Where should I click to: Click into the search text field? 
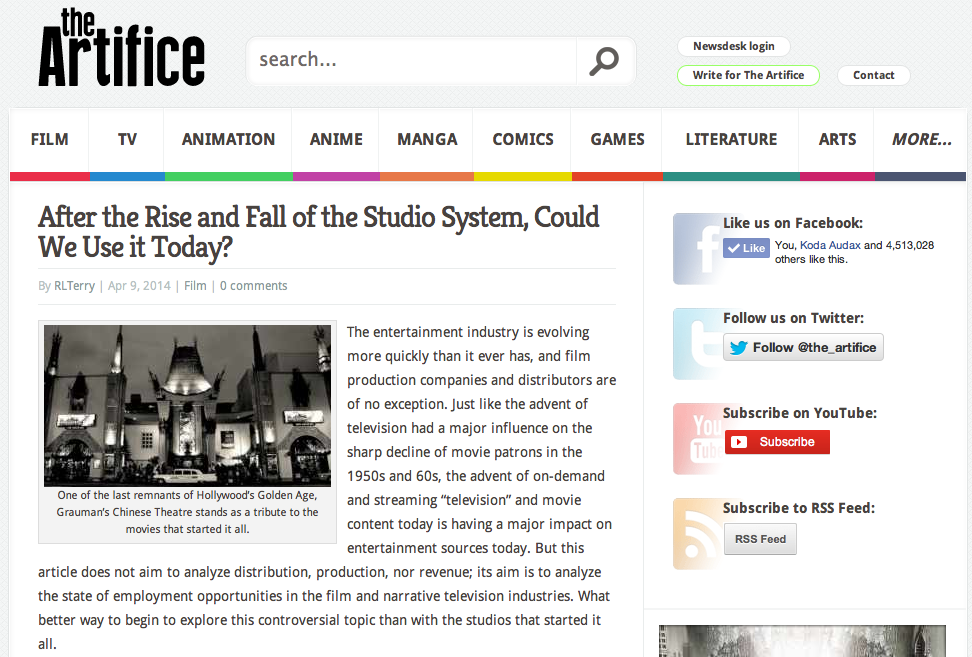pos(410,60)
